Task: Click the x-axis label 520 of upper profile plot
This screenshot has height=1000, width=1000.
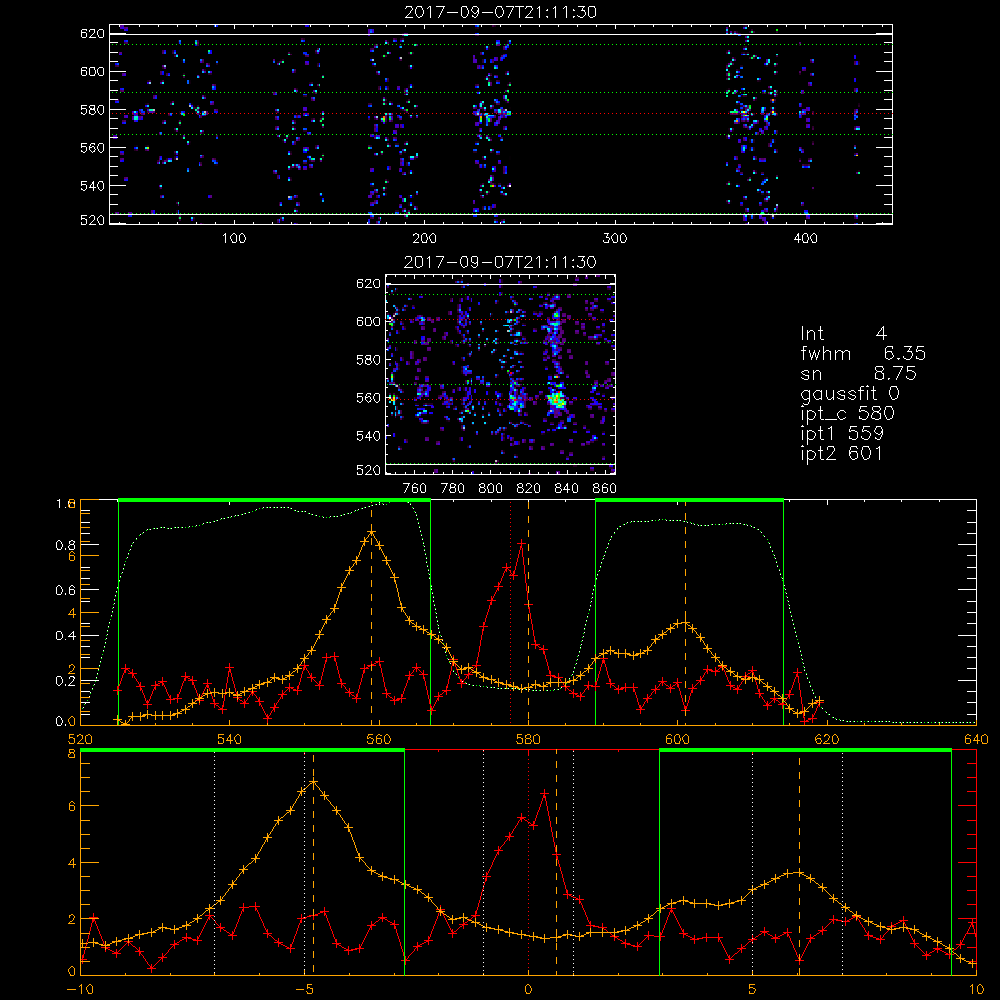Action: pos(80,740)
